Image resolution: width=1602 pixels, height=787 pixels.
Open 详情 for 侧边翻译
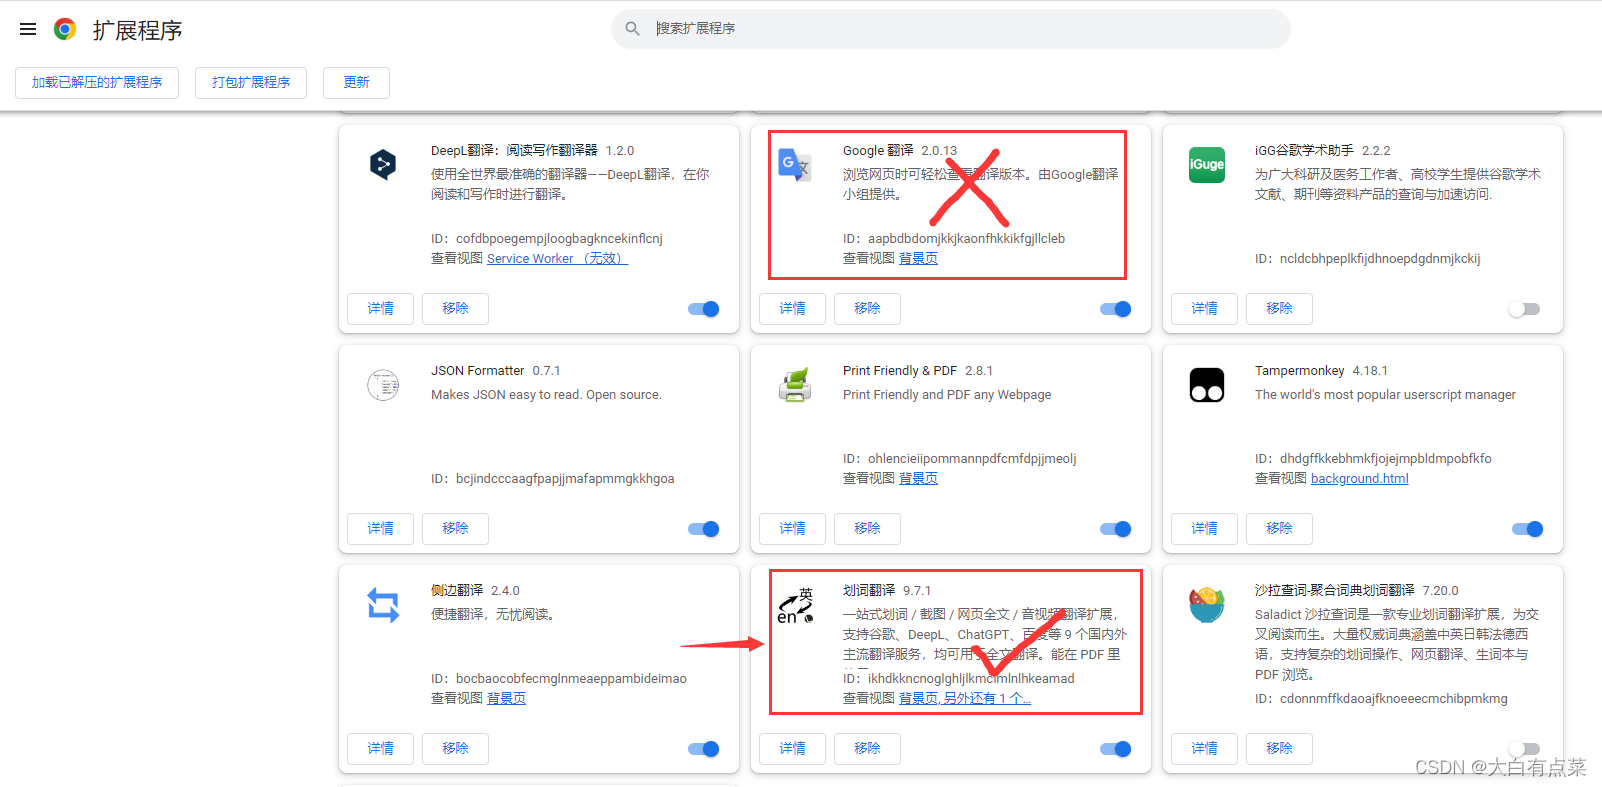click(380, 749)
